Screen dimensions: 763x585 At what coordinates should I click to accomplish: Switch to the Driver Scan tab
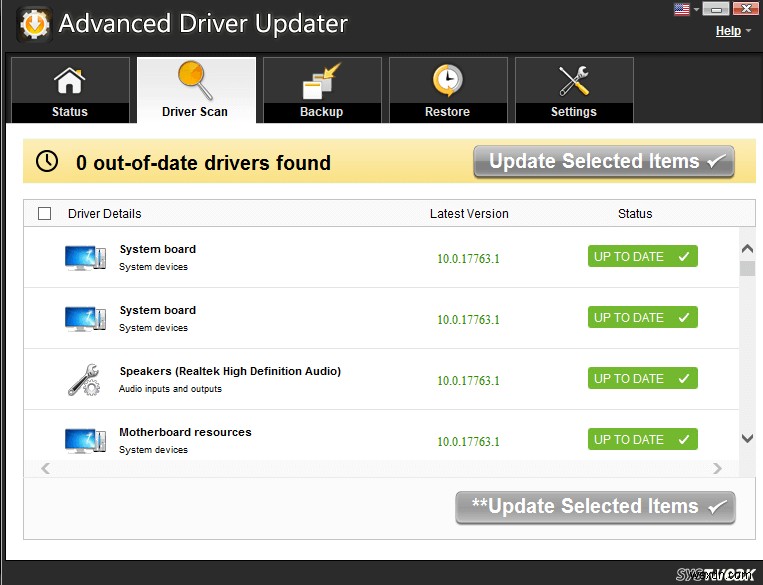point(196,90)
